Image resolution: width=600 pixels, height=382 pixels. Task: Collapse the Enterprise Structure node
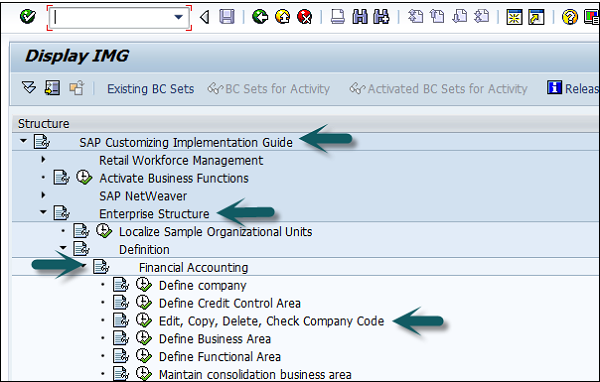coord(43,212)
